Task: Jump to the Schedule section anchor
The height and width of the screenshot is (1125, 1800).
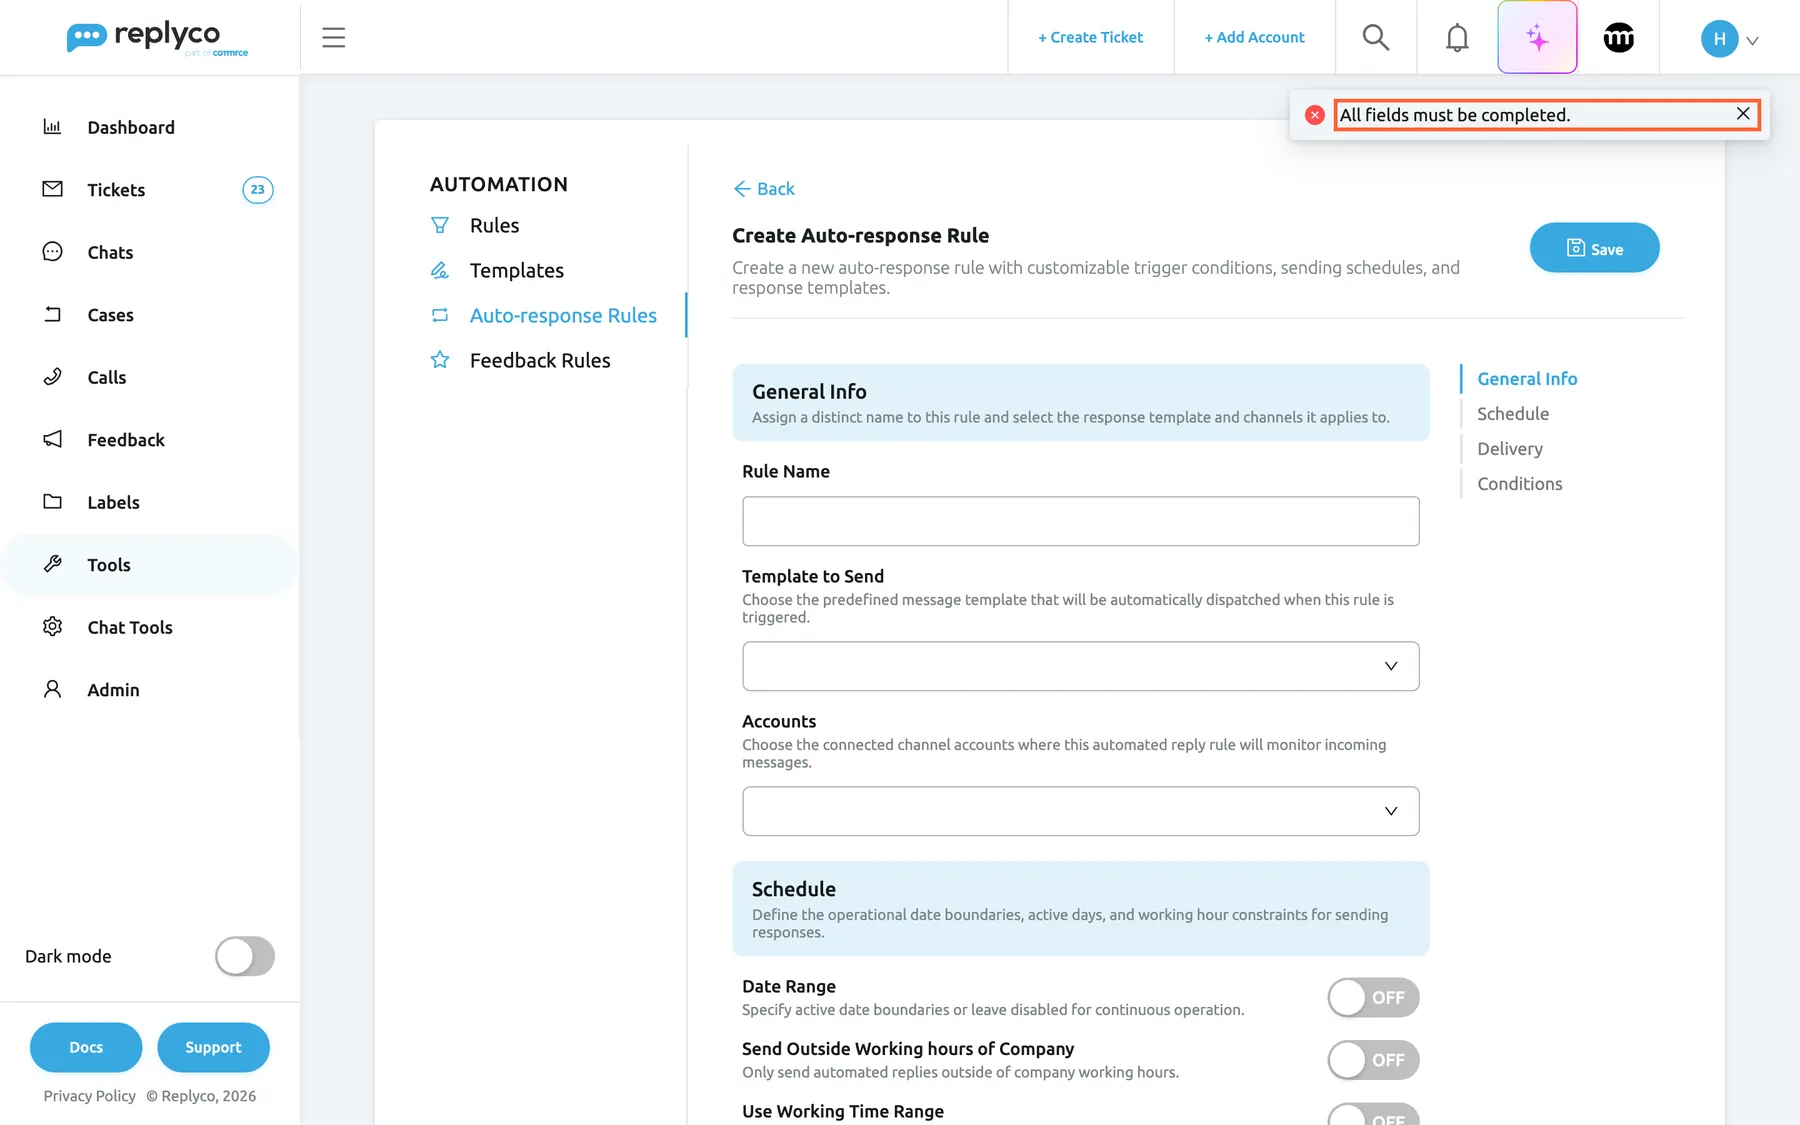Action: tap(1512, 414)
